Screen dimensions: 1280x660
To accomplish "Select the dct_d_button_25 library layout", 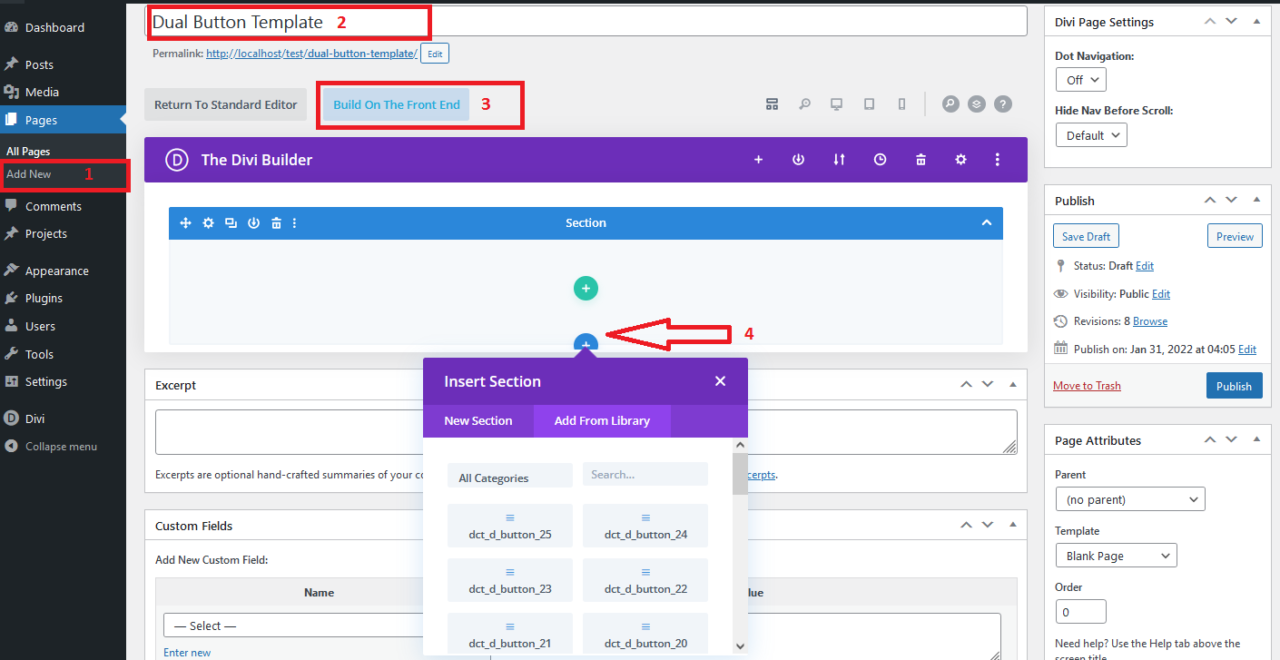I will coord(510,526).
